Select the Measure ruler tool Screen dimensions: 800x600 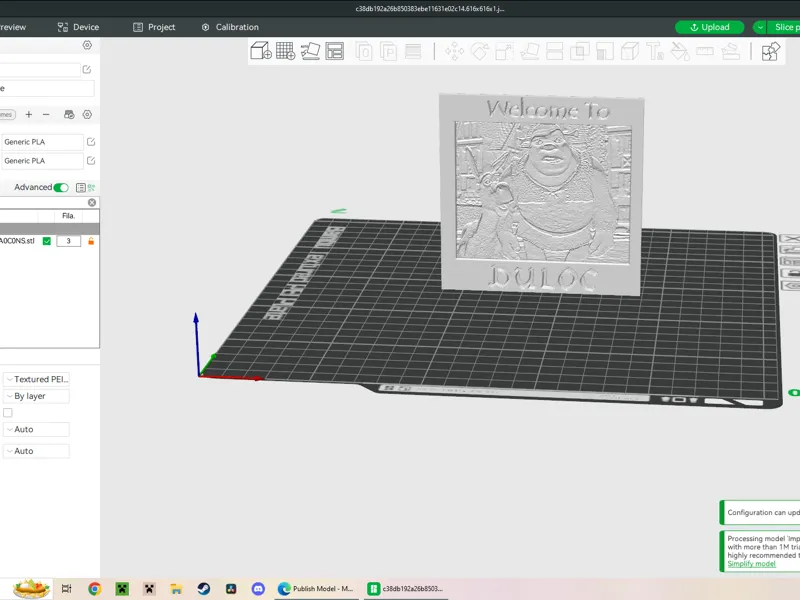coord(705,52)
